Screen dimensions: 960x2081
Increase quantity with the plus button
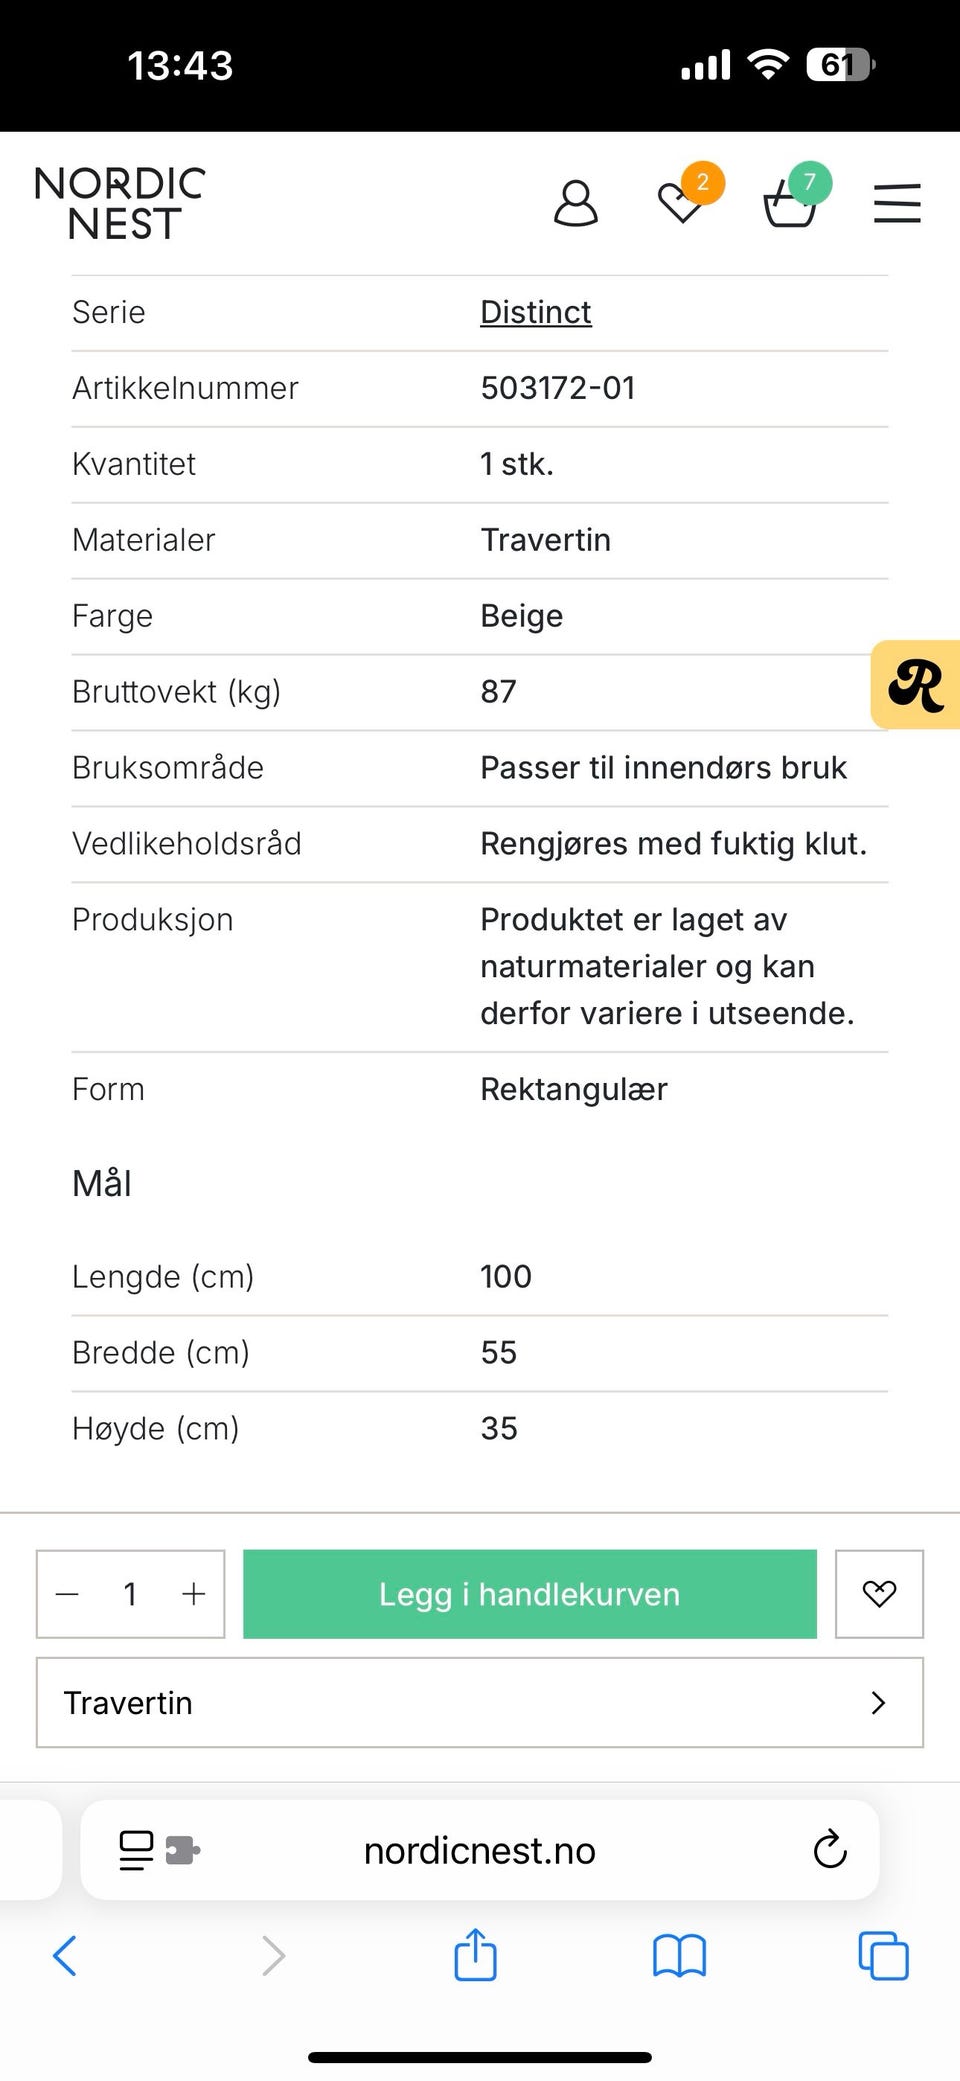coord(194,1594)
